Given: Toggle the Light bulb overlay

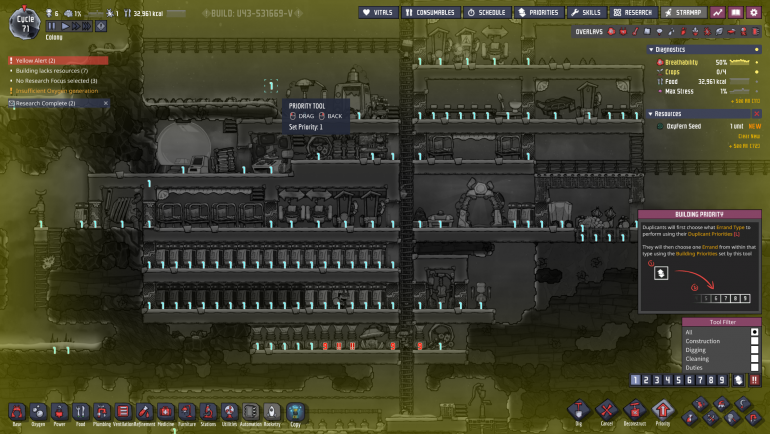Looking at the screenshot, I should pos(659,31).
